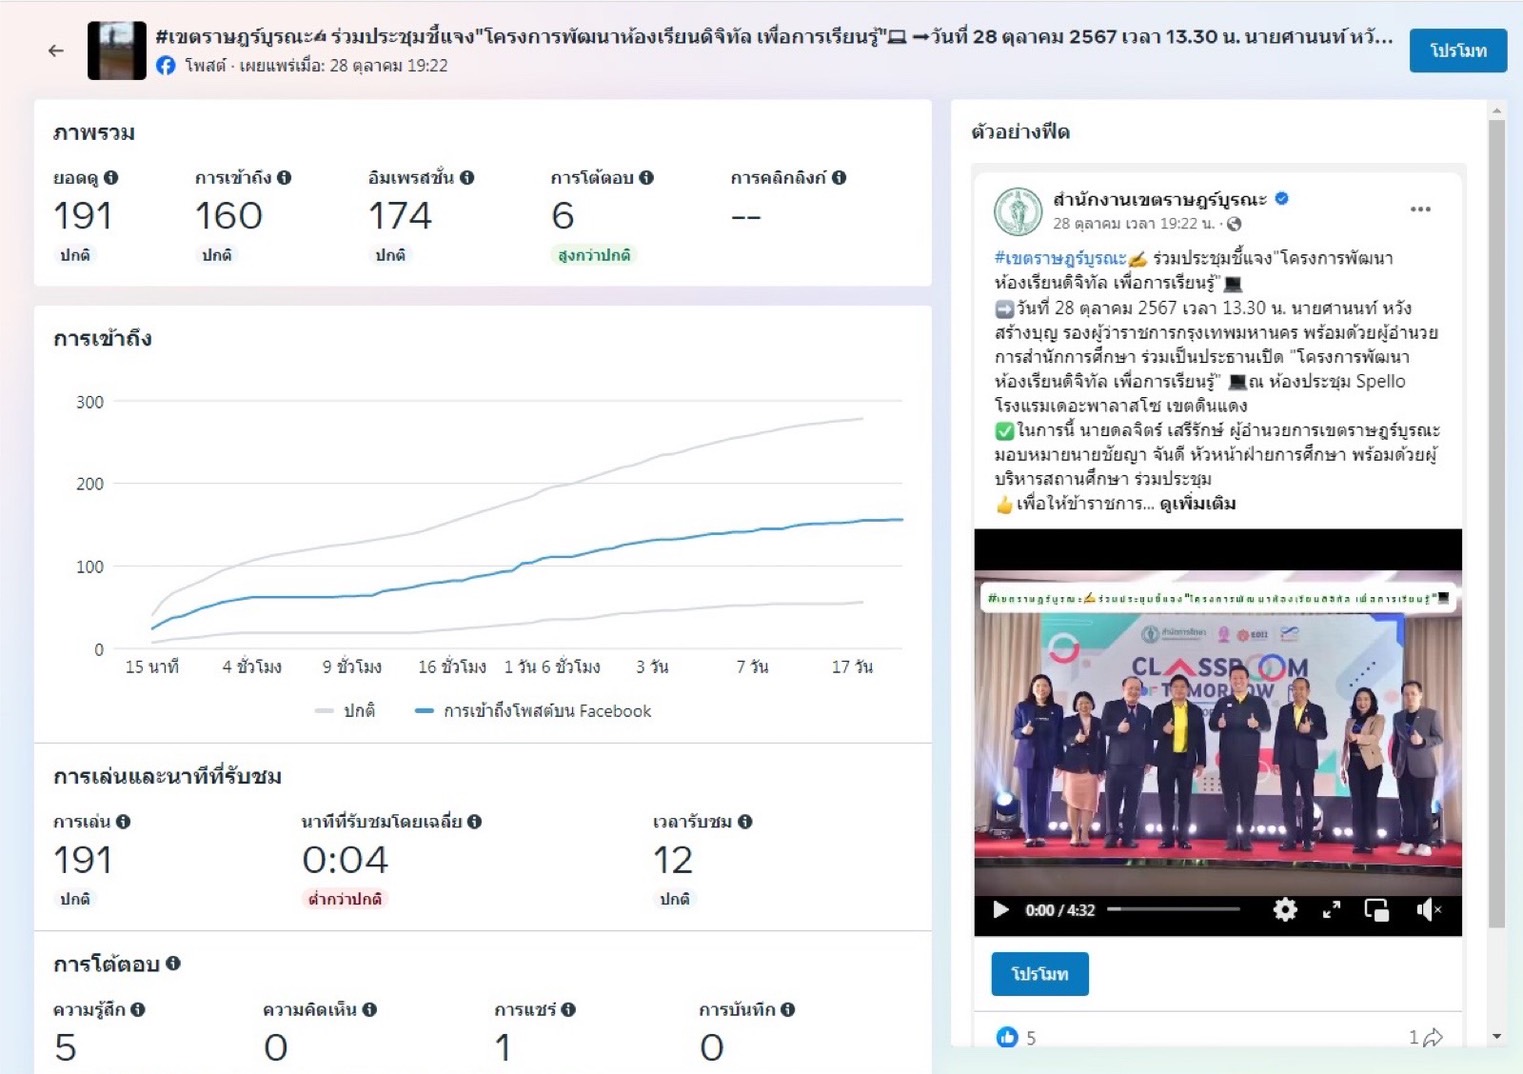Click the #เขตราษฎร์บูรณะ hashtag in post

pos(1060,258)
